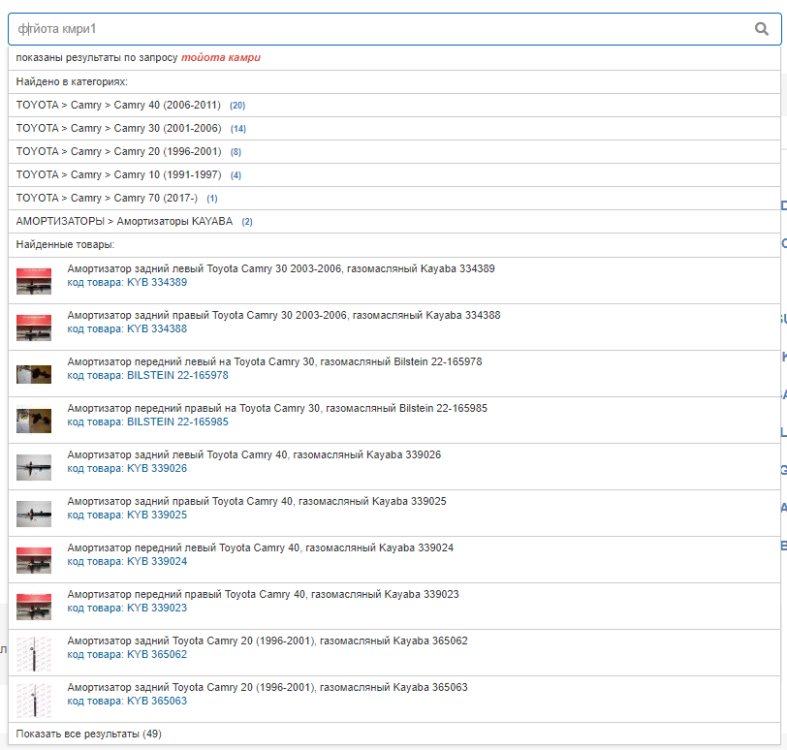Viewport: 787px width, 750px height.
Task: Open the Амортизаторы KAYABA category
Action: pyautogui.click(x=124, y=221)
